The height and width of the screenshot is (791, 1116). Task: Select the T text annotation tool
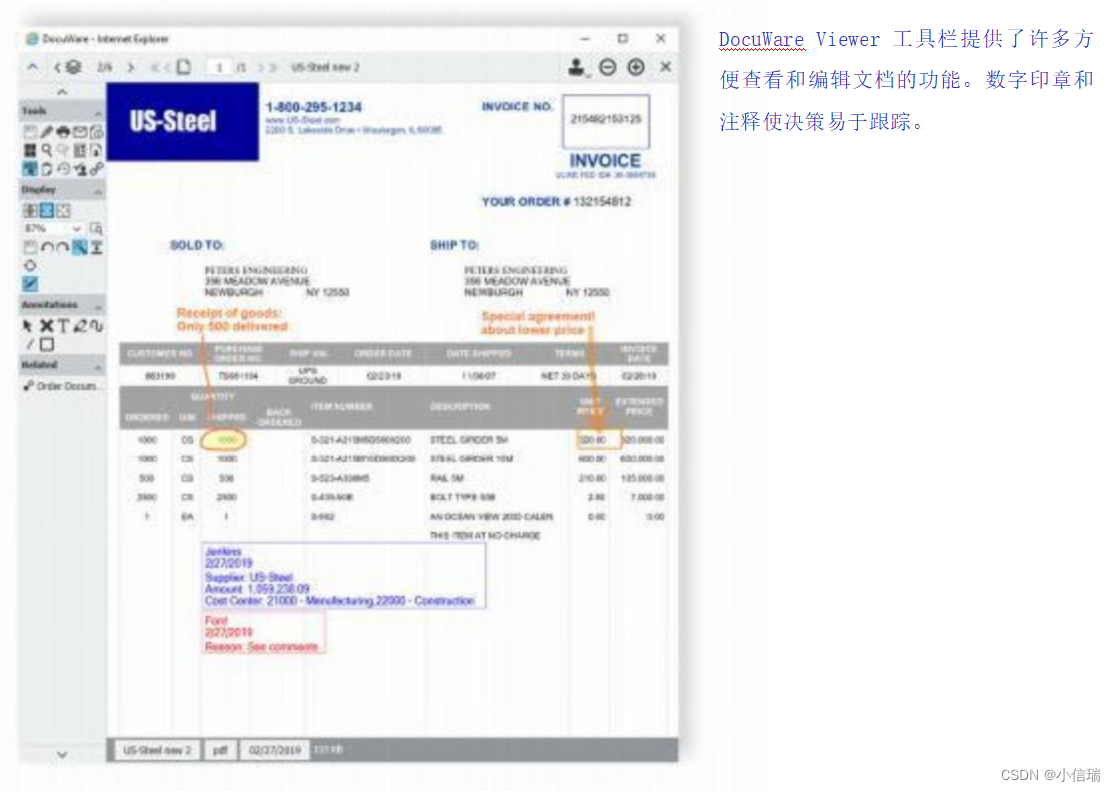pos(63,325)
